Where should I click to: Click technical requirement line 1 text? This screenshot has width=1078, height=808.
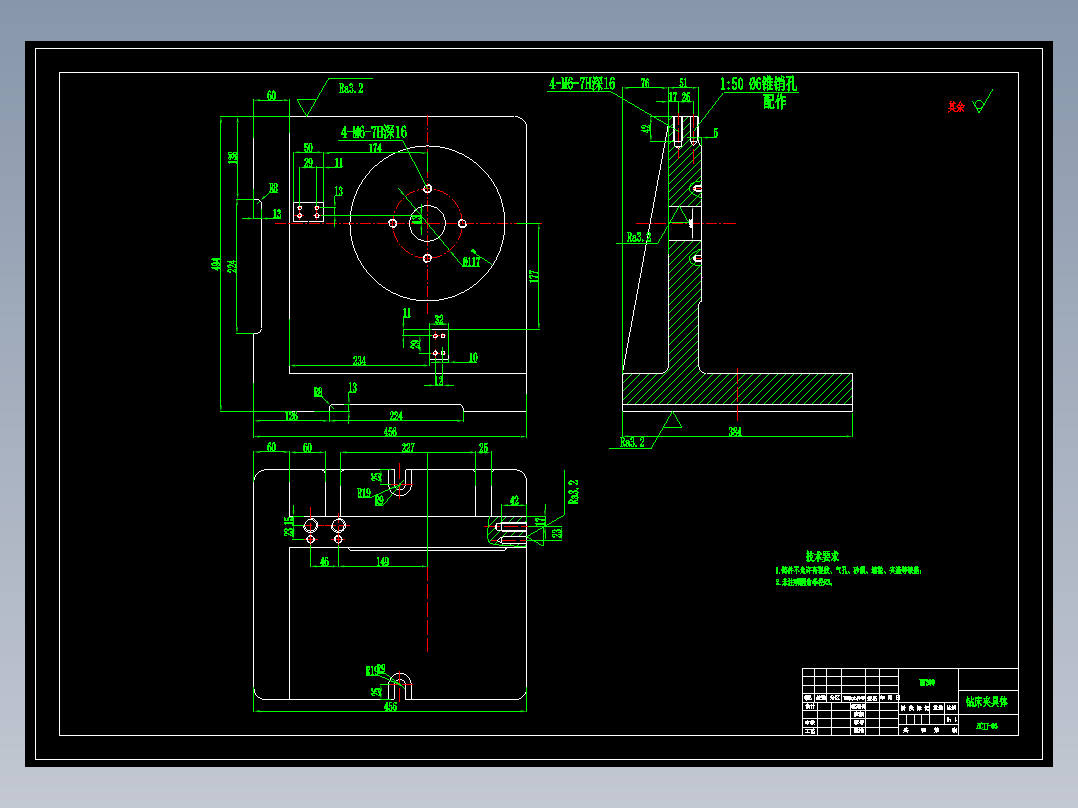click(848, 570)
